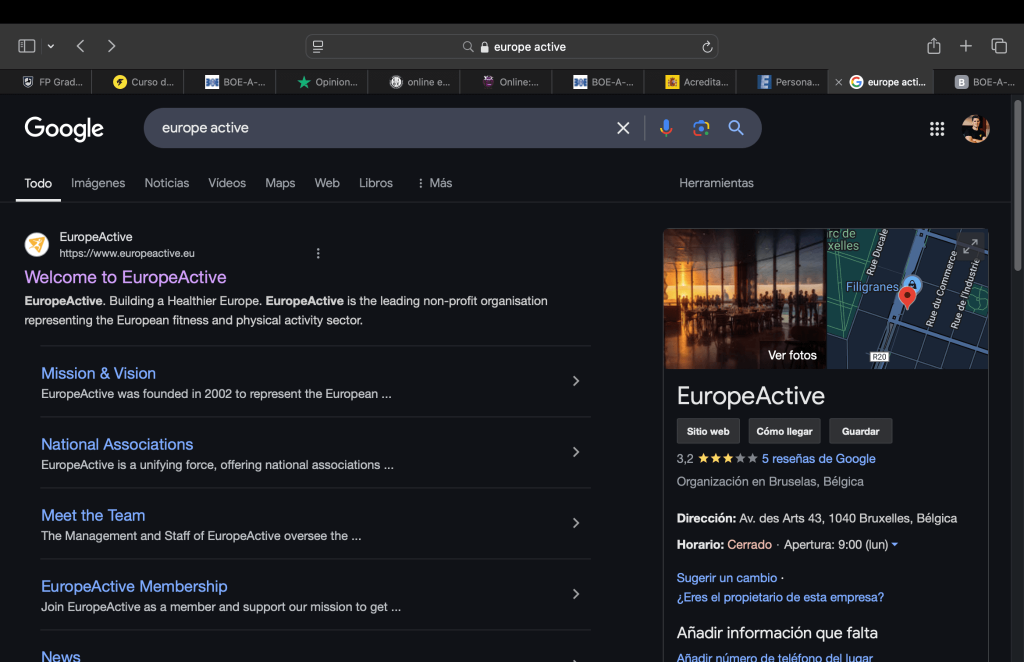The image size is (1024, 662).
Task: Open a new tab with the plus icon
Action: pos(966,46)
